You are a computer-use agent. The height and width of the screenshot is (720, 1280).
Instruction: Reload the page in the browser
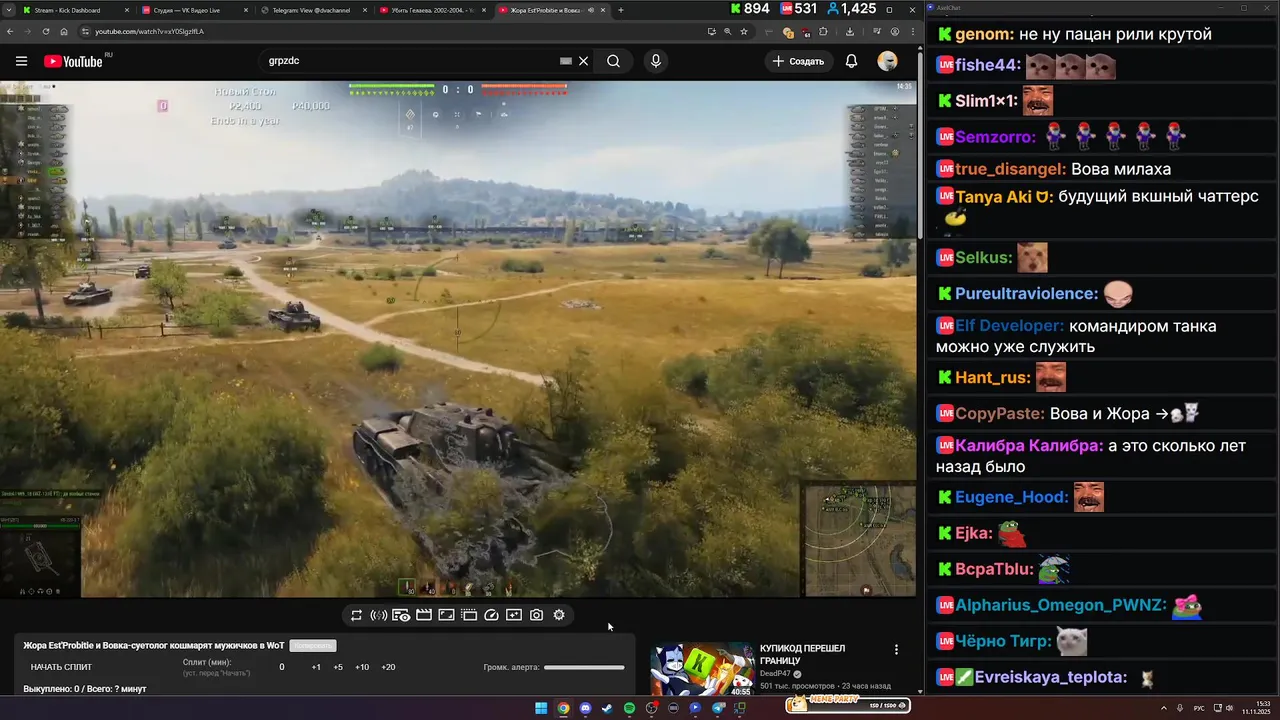(45, 31)
